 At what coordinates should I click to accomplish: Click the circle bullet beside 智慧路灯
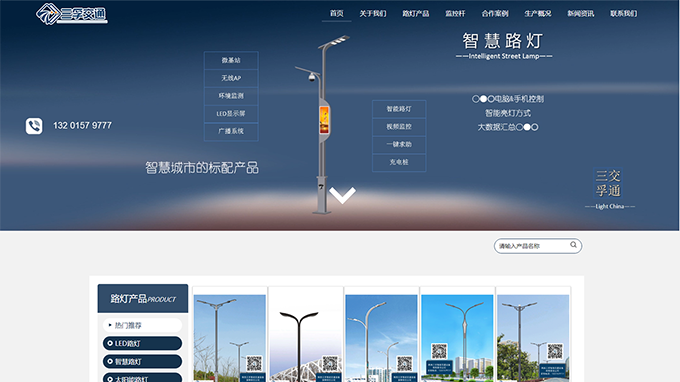110,362
